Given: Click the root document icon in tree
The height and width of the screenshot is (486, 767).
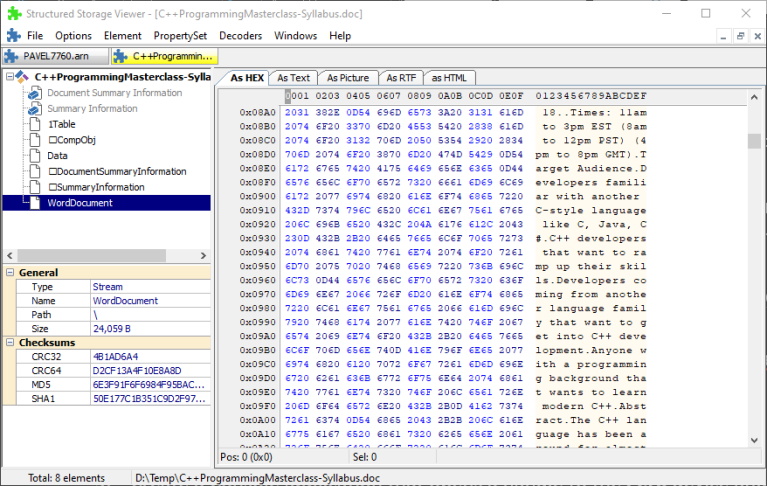Looking at the screenshot, I should click(22, 77).
